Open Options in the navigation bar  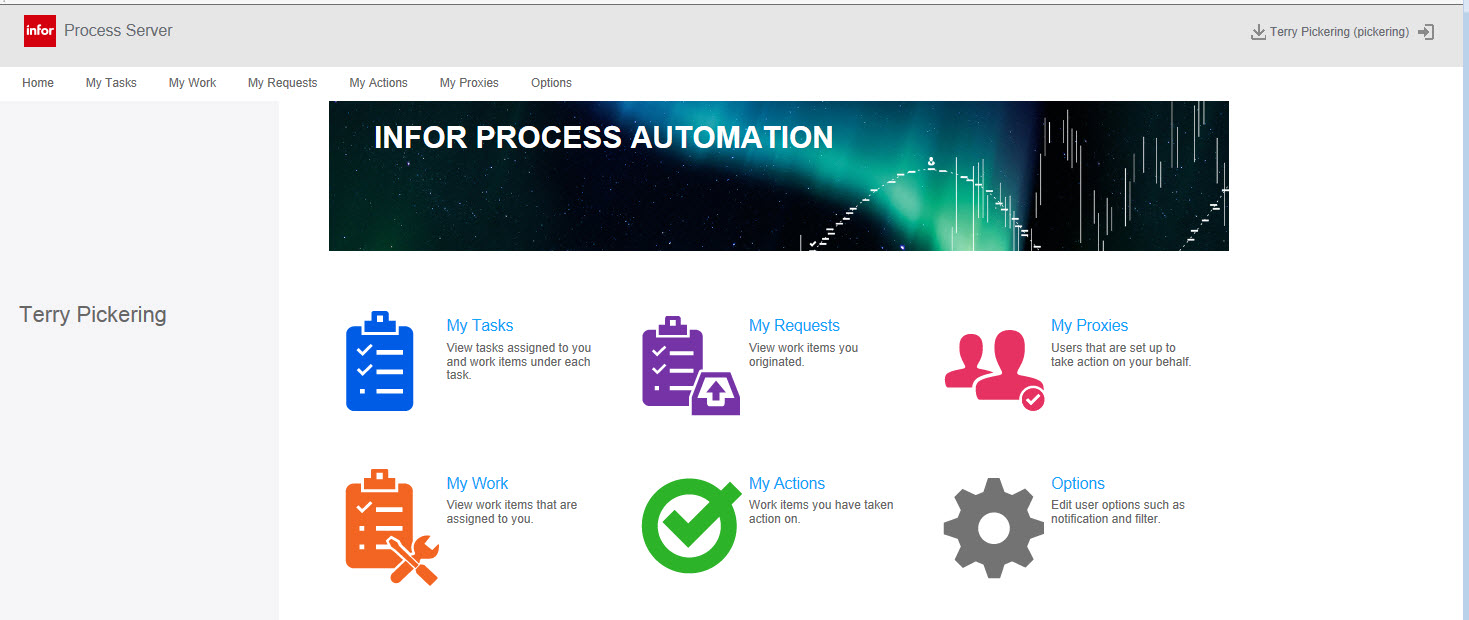point(551,83)
